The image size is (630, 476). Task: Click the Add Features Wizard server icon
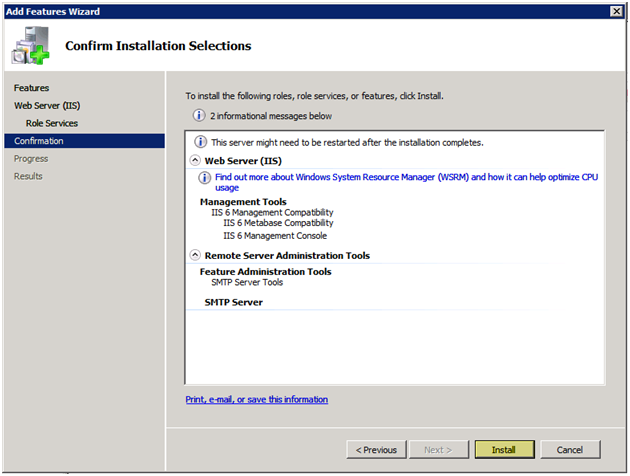point(31,45)
